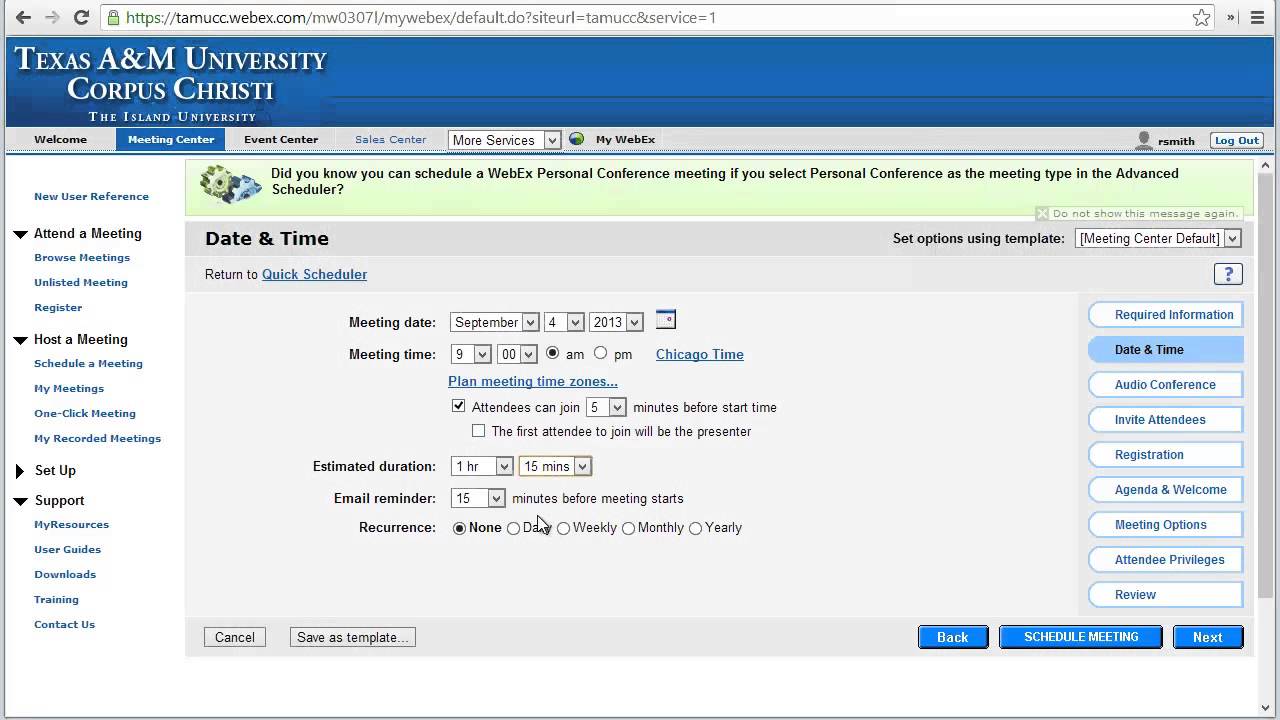The height and width of the screenshot is (720, 1280).
Task: Open the meeting day dropdown
Action: pyautogui.click(x=564, y=322)
